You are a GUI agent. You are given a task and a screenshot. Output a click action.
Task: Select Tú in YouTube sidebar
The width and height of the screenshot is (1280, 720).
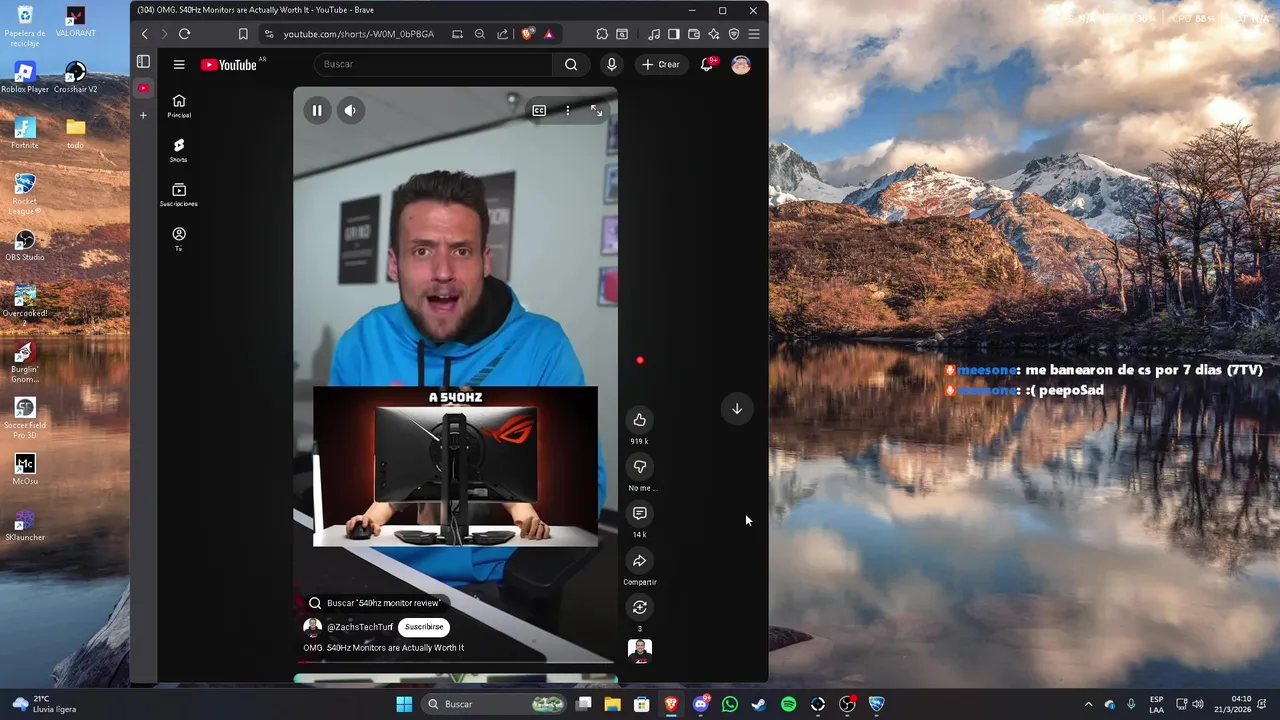tap(179, 239)
